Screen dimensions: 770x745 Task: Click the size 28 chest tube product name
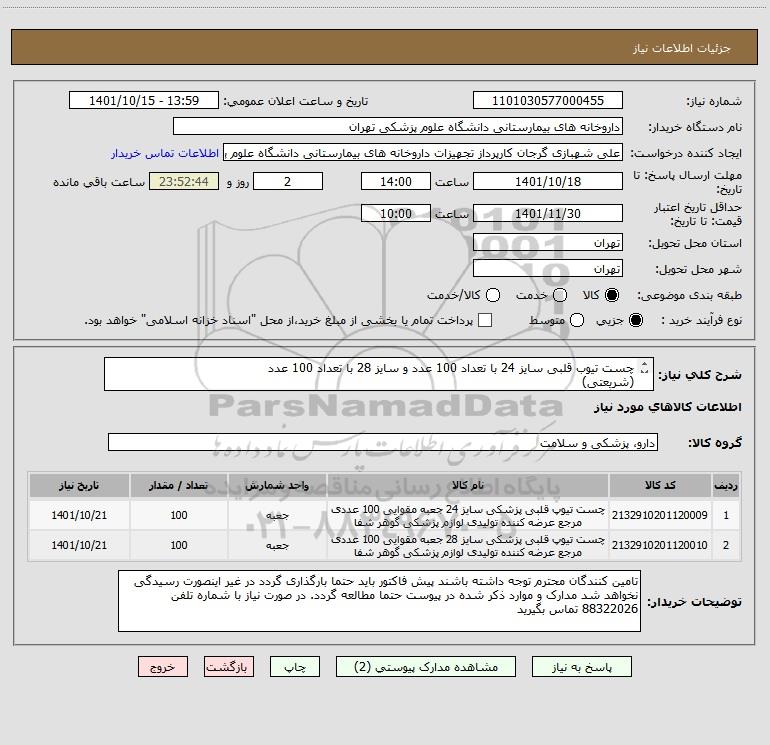tap(468, 546)
